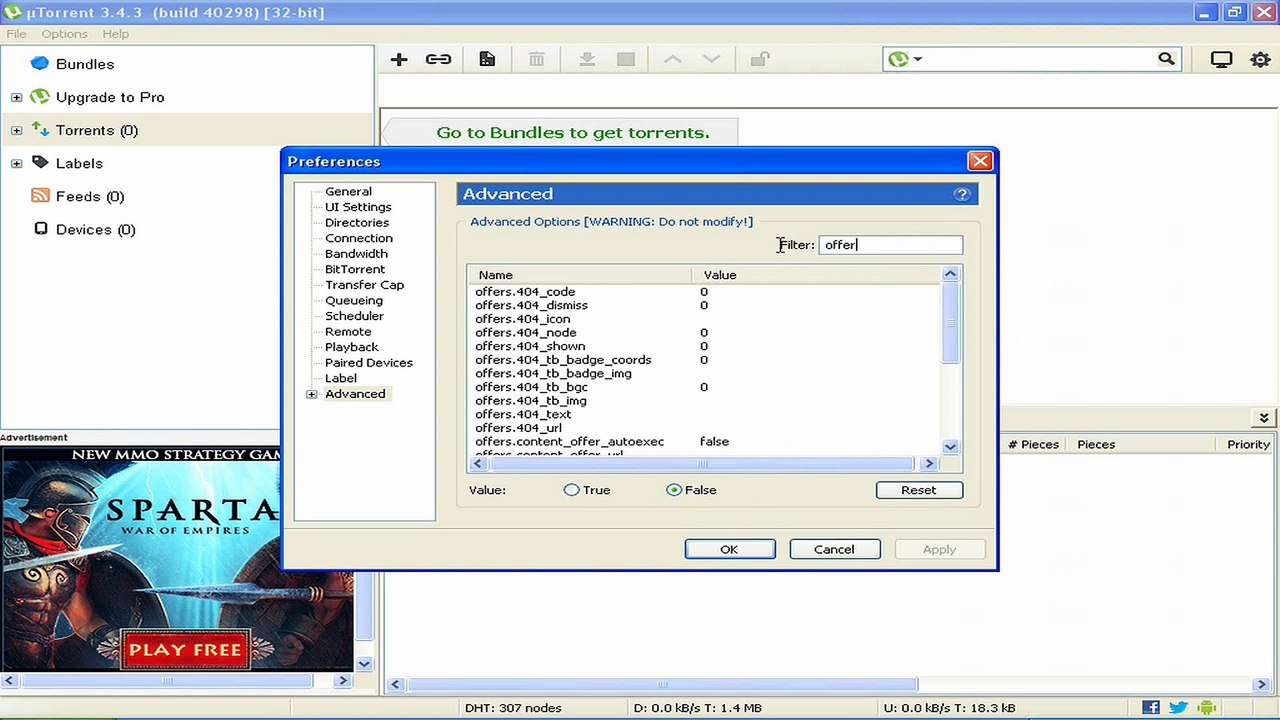
Task: Select Directories in Preferences list
Action: click(357, 222)
